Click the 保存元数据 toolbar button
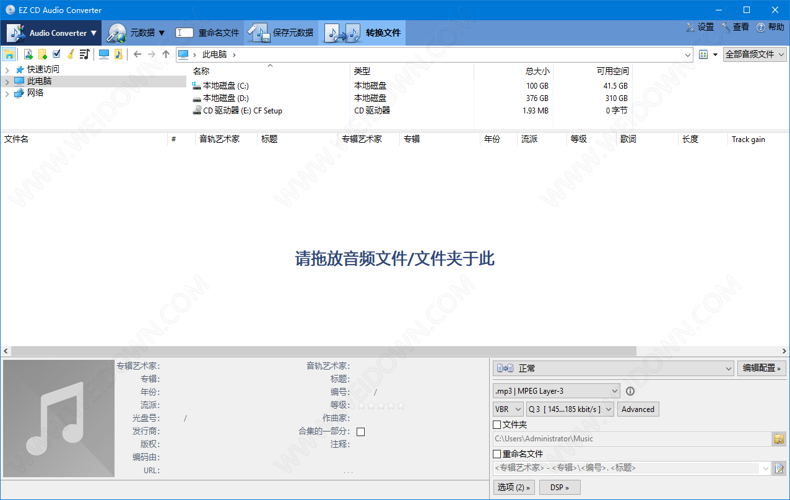This screenshot has width=790, height=500. tap(281, 33)
